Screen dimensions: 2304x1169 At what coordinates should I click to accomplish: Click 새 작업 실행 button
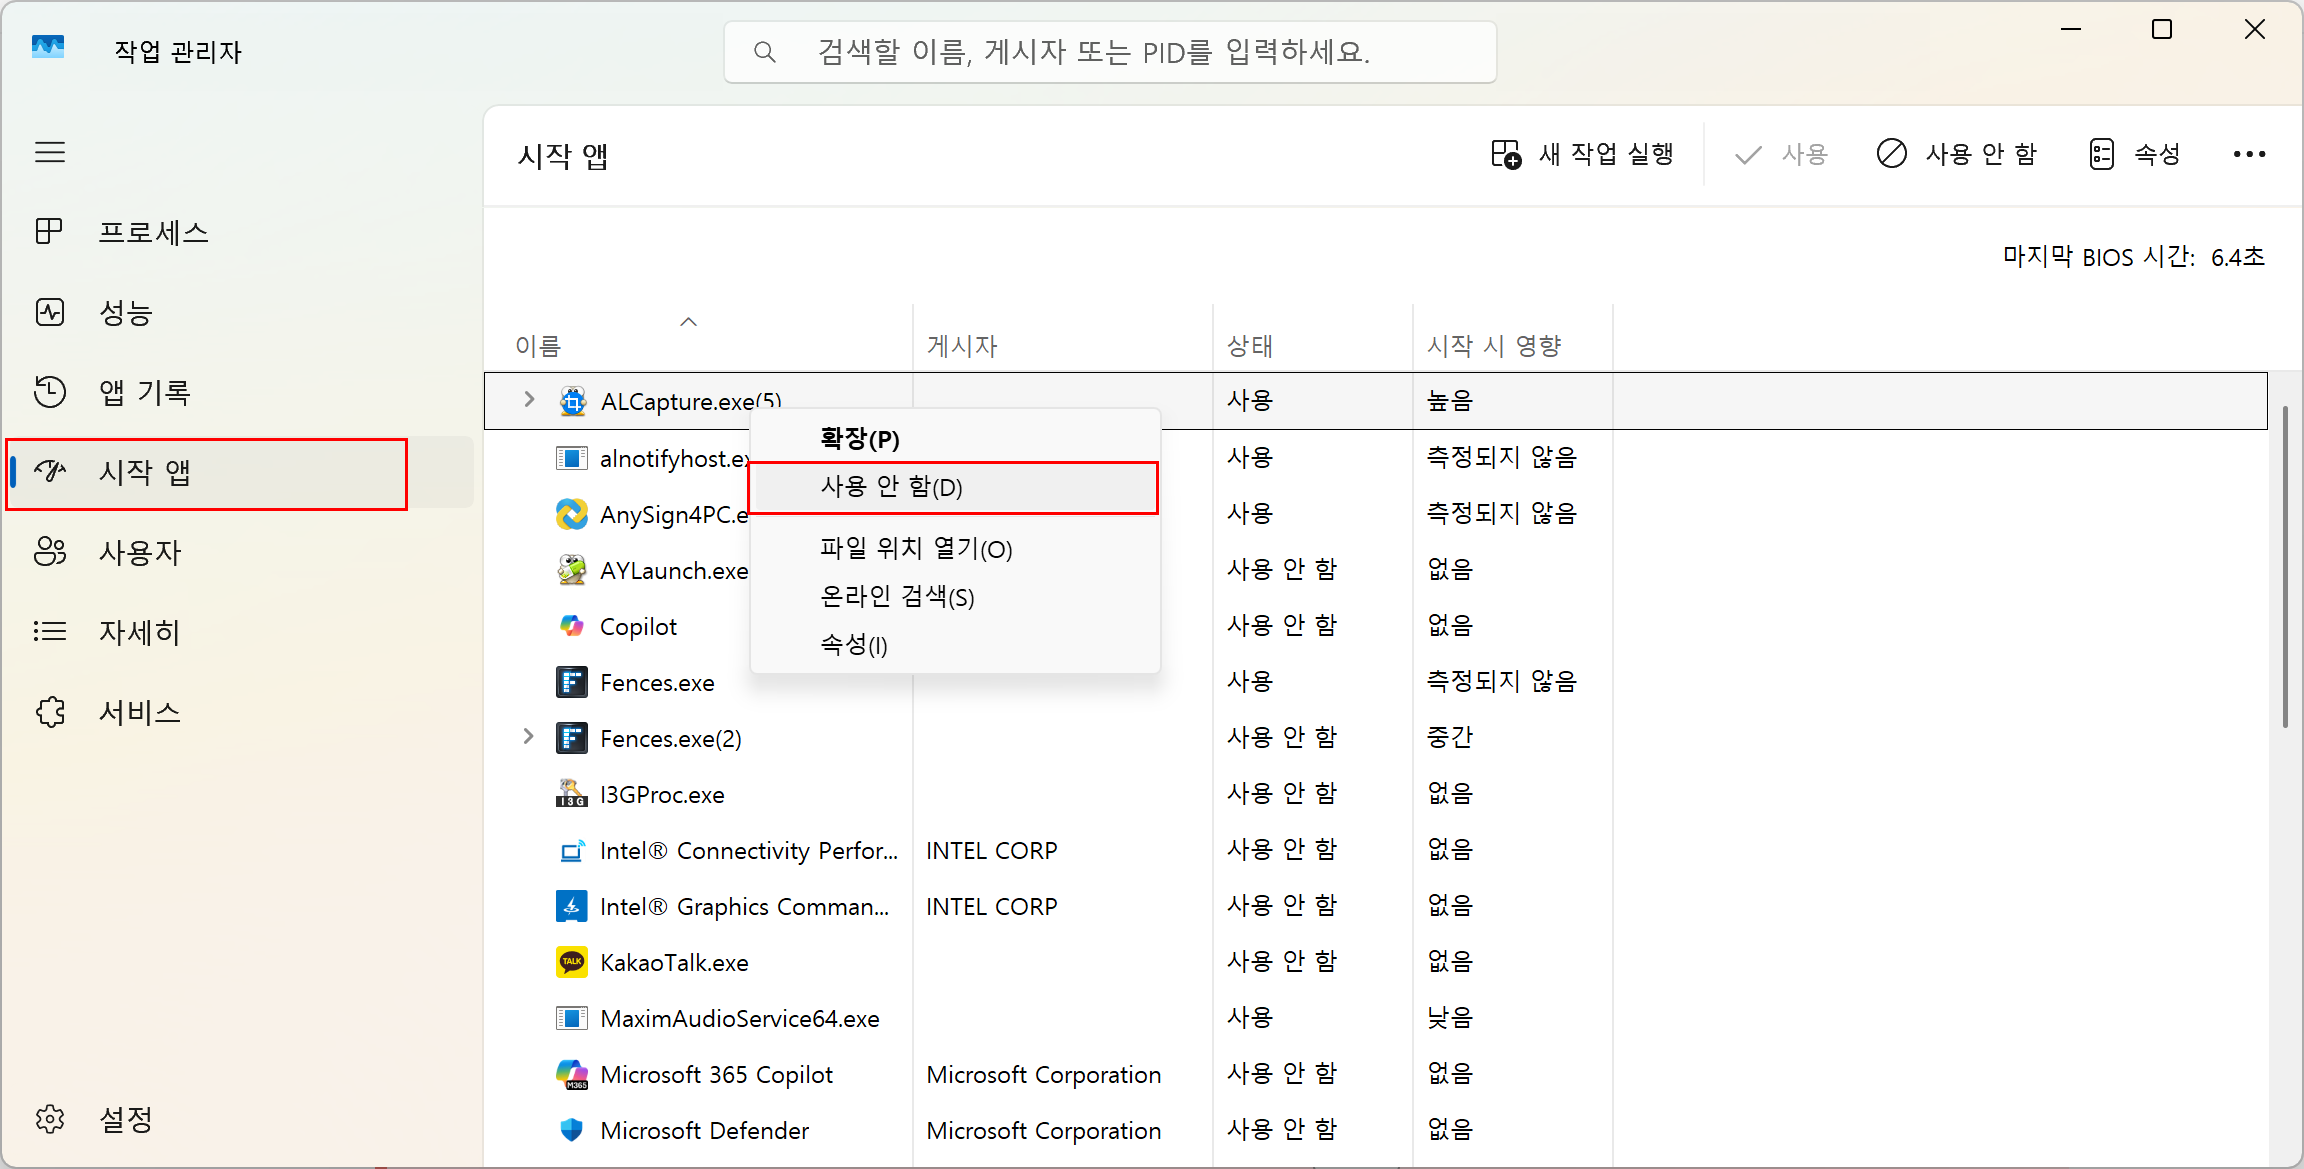(x=1582, y=154)
